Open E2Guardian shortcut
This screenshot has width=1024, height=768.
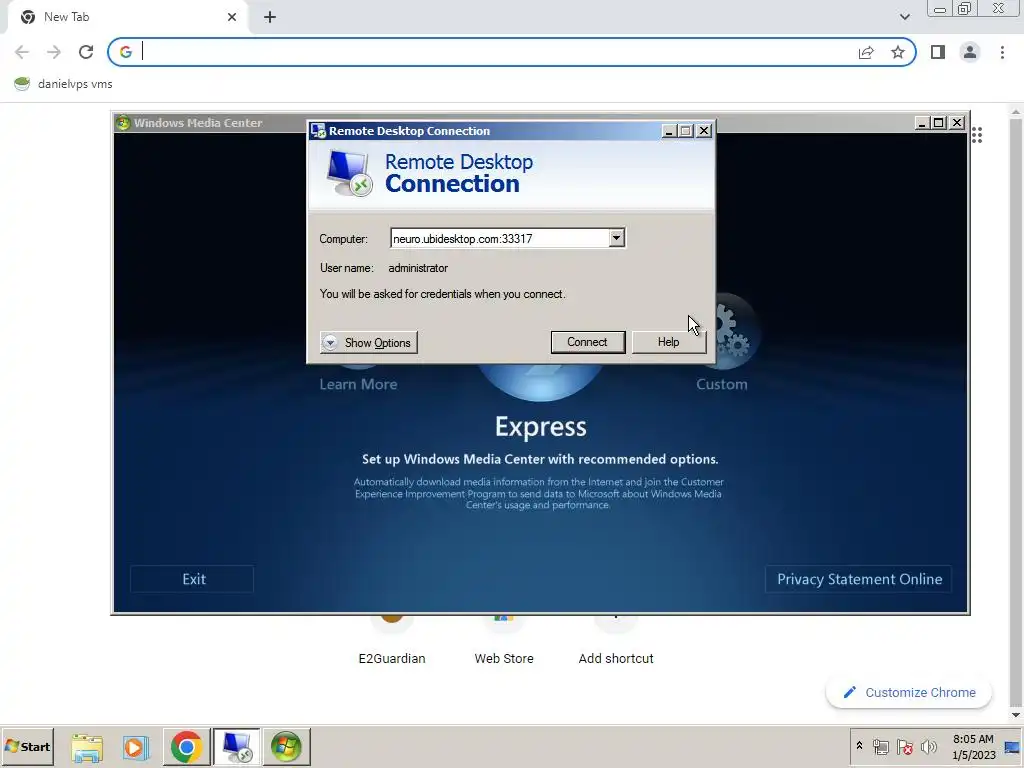click(392, 658)
